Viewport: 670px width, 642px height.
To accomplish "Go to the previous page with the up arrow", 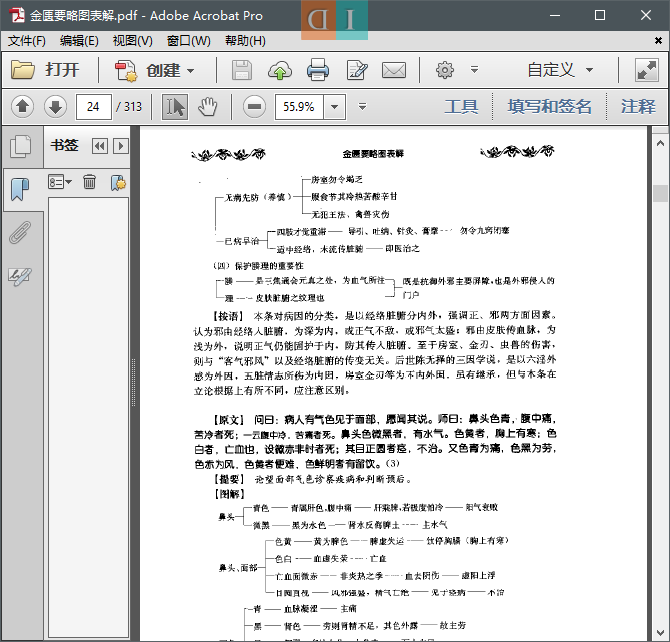I will click(x=23, y=106).
